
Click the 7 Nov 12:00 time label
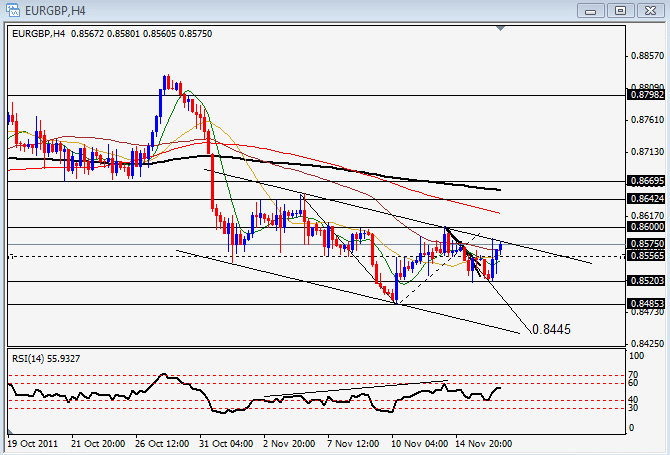353,444
